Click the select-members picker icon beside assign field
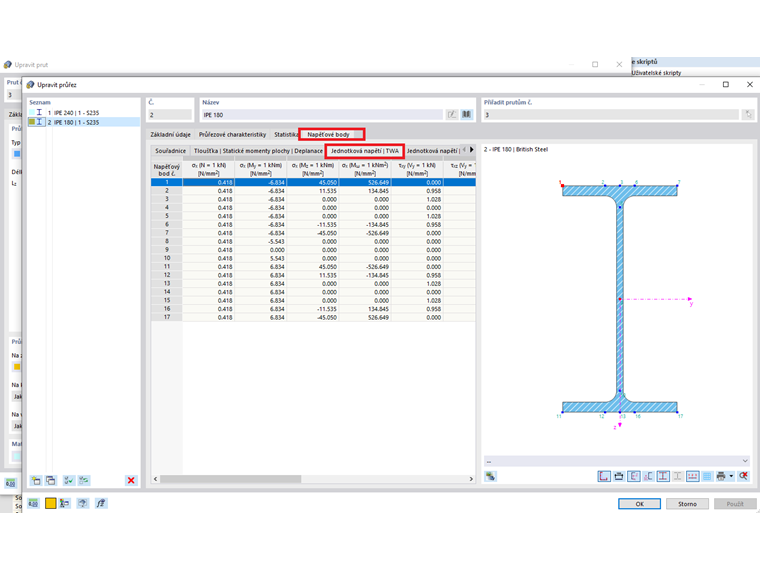The width and height of the screenshot is (760, 570). coord(748,114)
